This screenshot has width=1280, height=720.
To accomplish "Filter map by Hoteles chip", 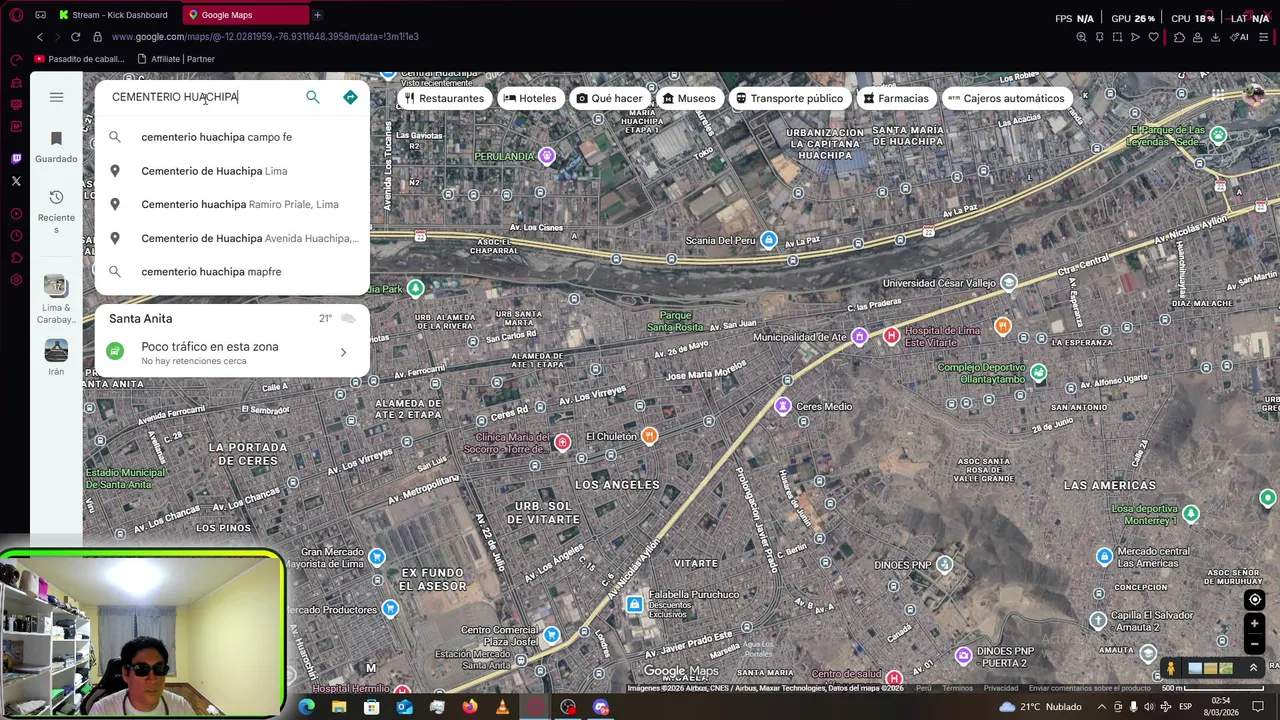I will tap(530, 98).
